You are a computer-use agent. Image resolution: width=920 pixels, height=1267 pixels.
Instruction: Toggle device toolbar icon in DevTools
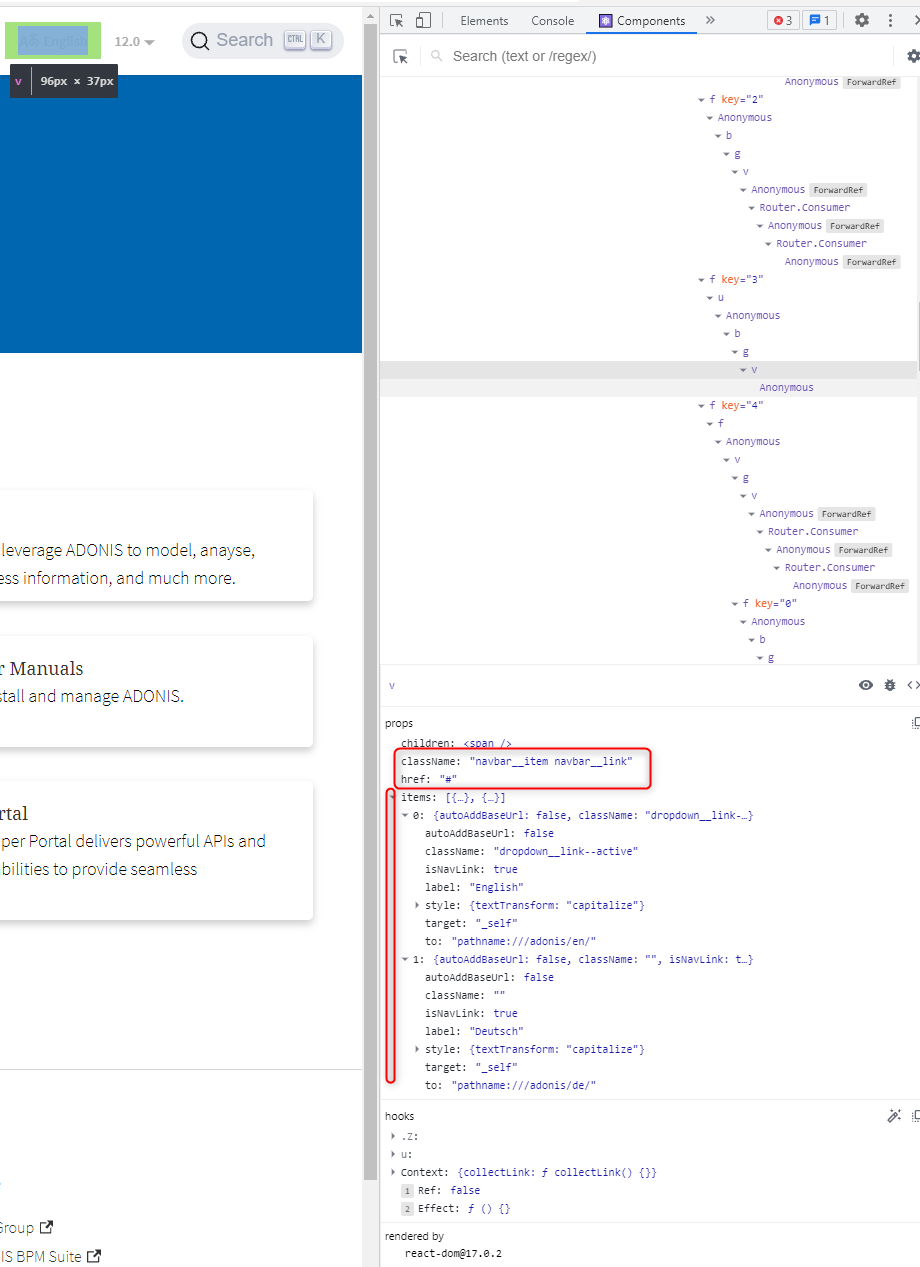coord(423,20)
